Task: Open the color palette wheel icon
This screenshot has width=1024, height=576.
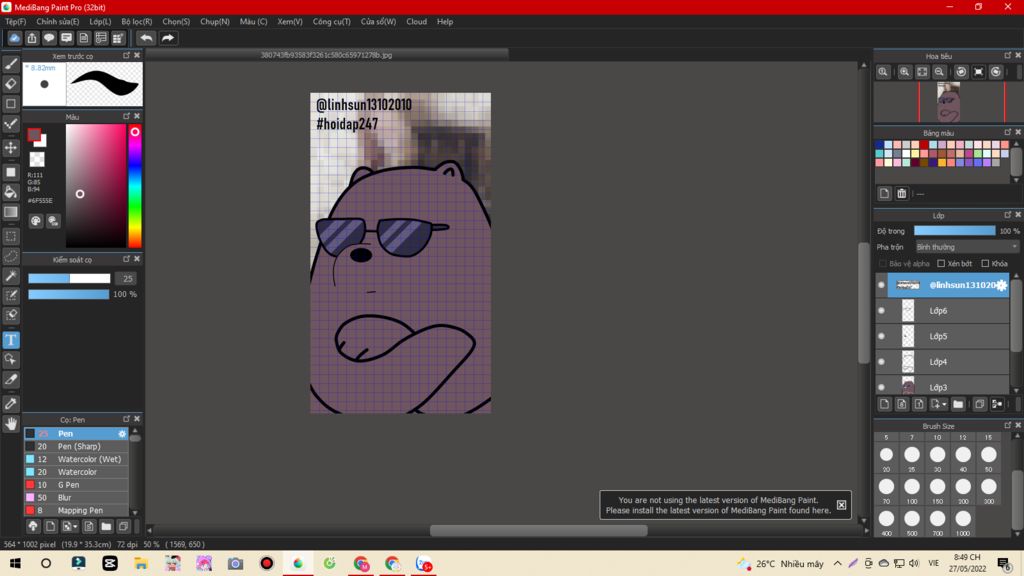Action: click(36, 221)
